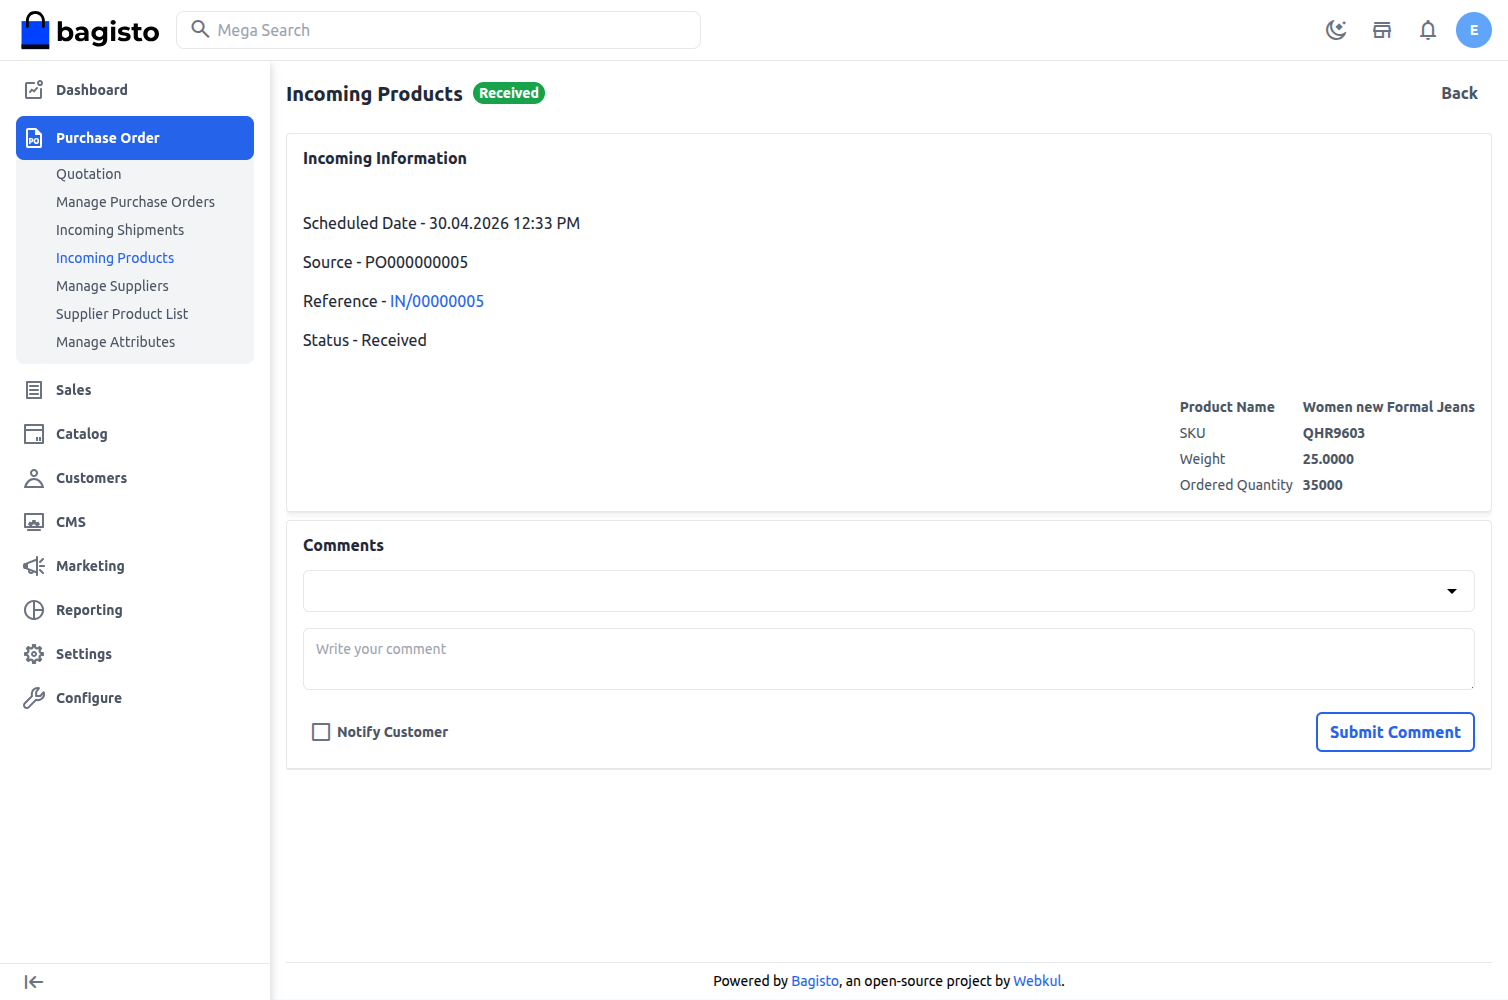This screenshot has width=1508, height=1000.
Task: Toggle dark mode with the moon icon
Action: click(x=1336, y=30)
